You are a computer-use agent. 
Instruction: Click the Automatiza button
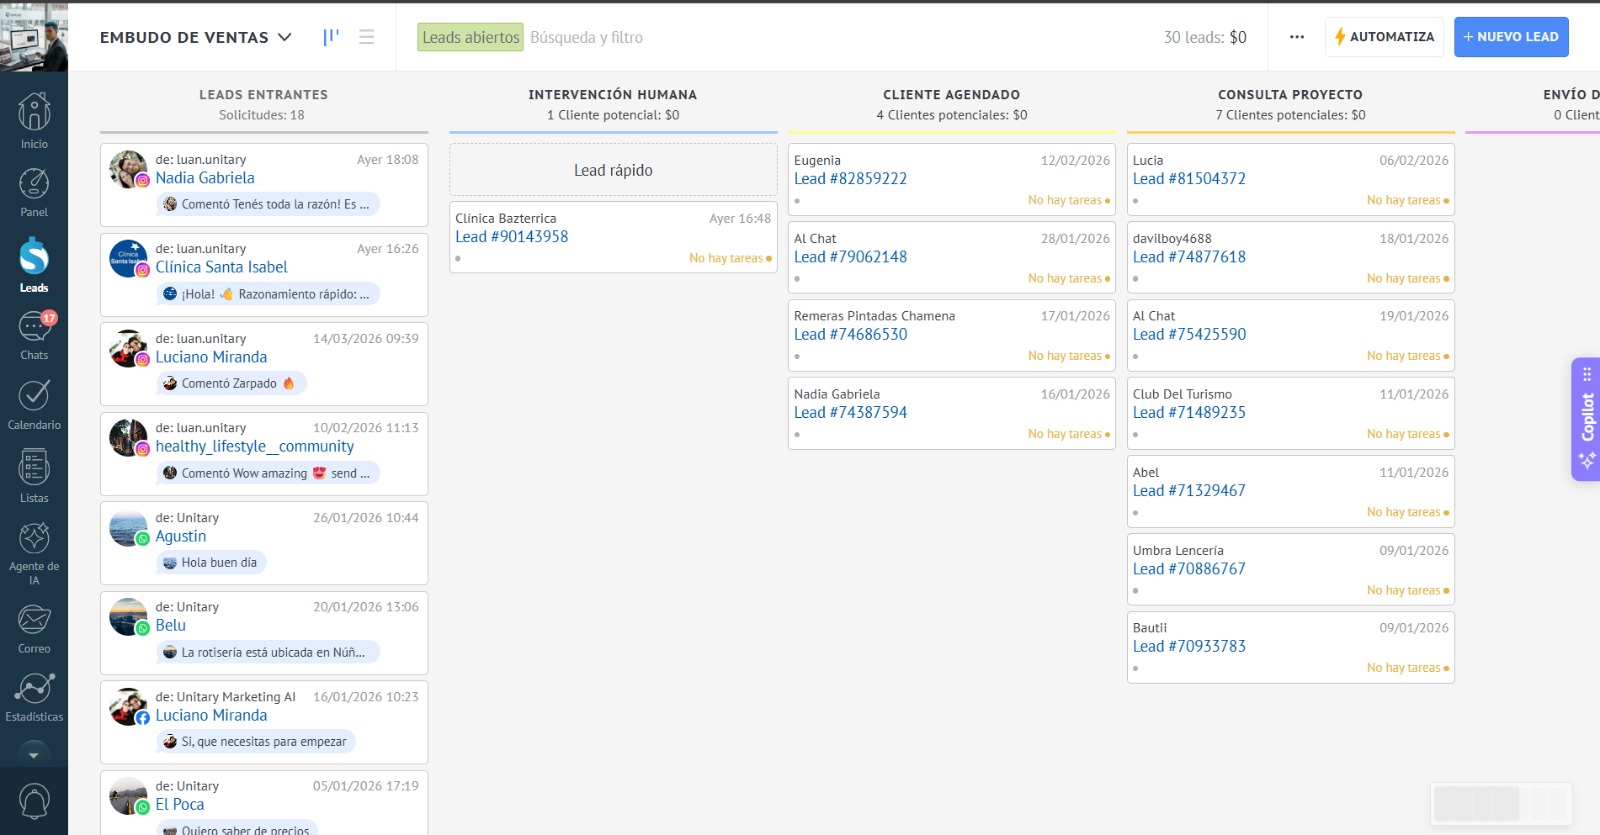(1384, 37)
